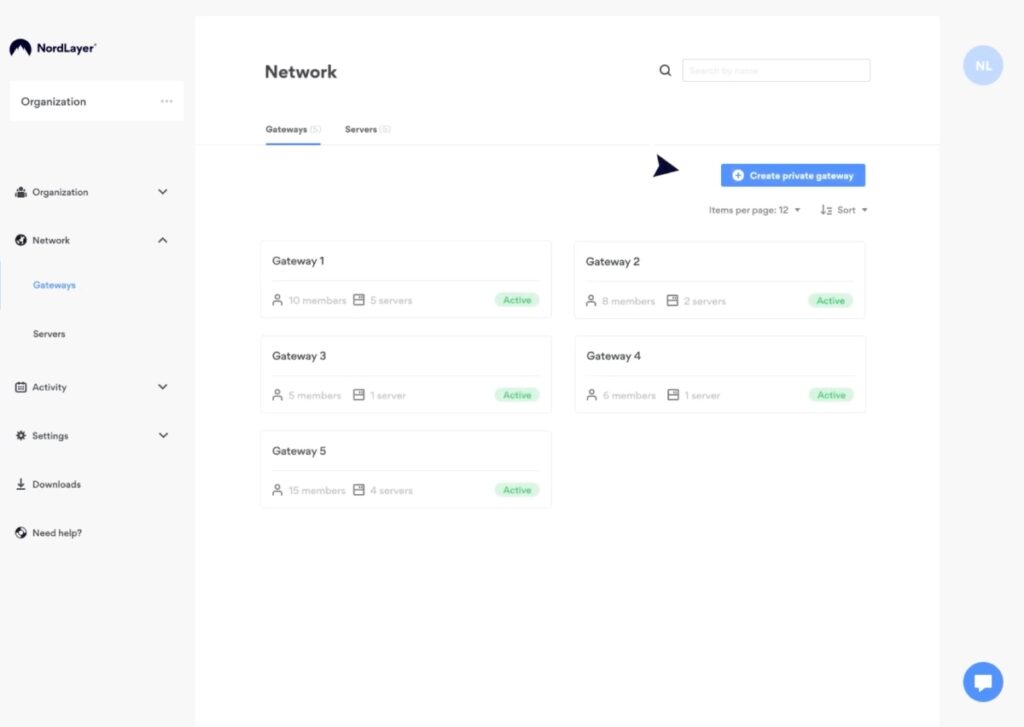Click Gateway 2 servers icon

tap(673, 300)
